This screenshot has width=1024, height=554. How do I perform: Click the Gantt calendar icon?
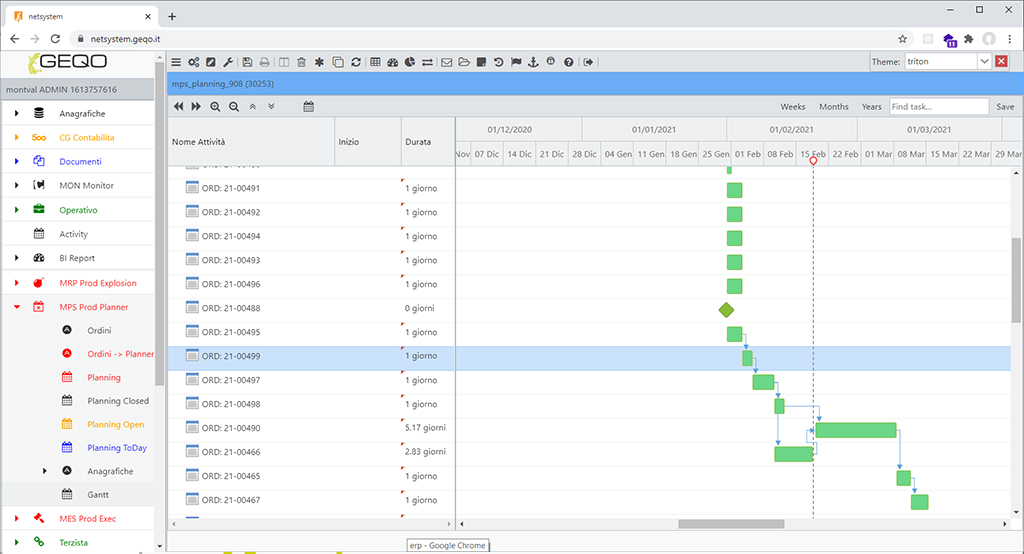[x=308, y=106]
